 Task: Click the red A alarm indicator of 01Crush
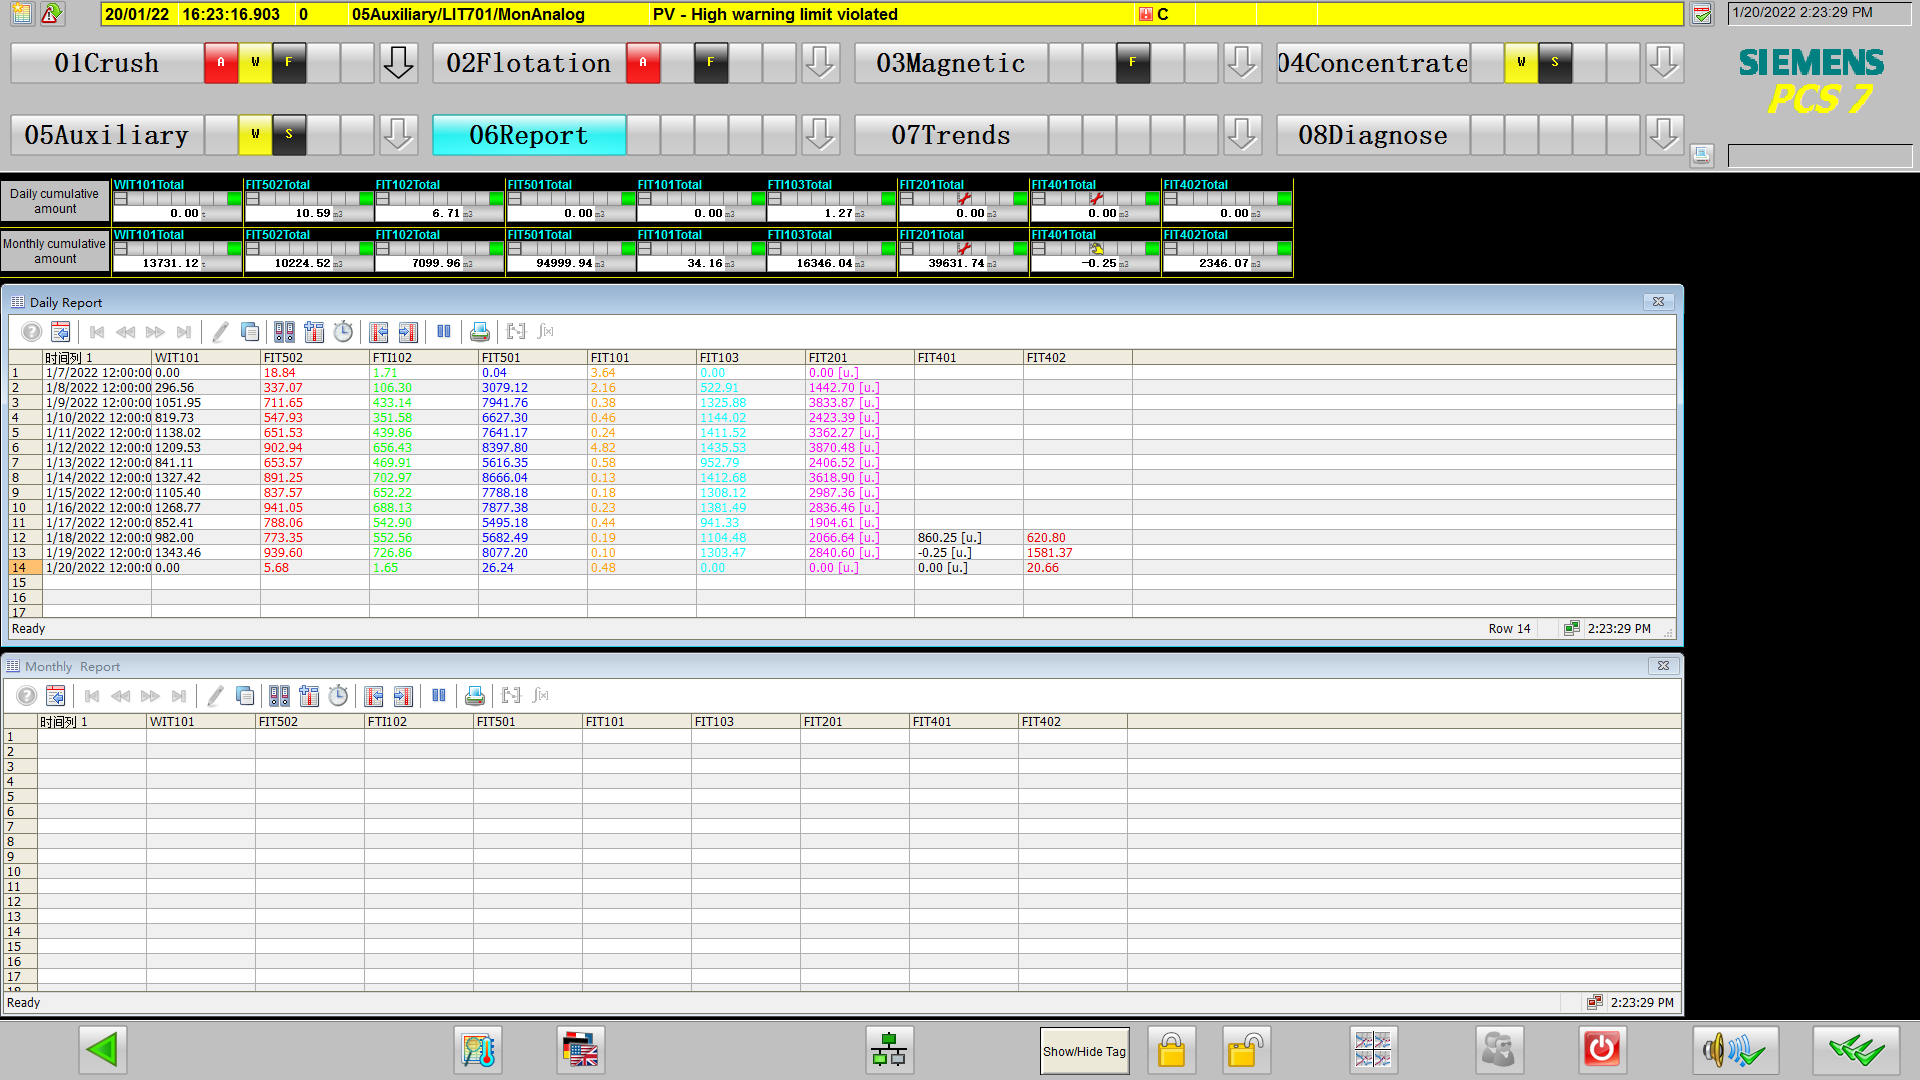(221, 63)
